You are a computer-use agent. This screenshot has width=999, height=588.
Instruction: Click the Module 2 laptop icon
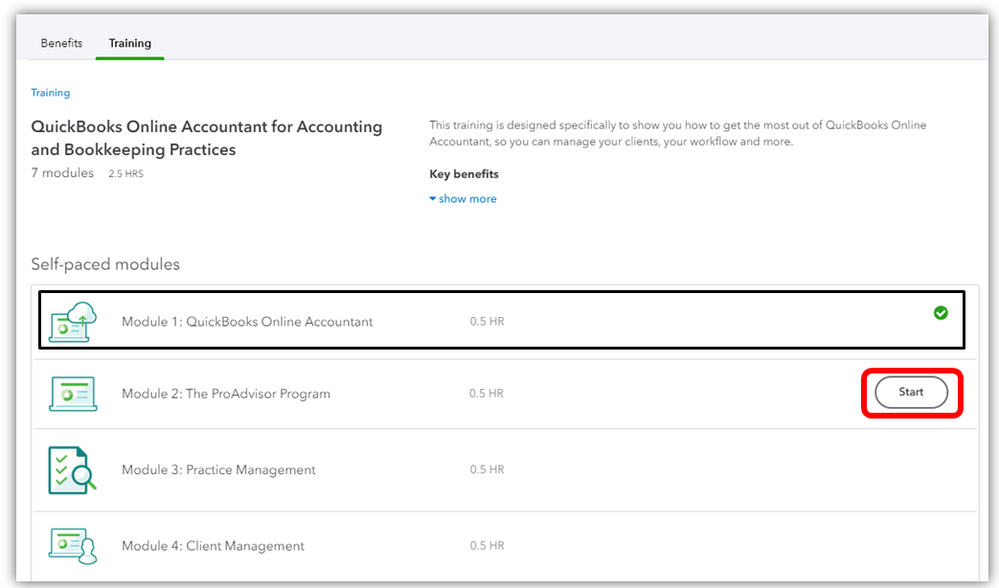(73, 394)
